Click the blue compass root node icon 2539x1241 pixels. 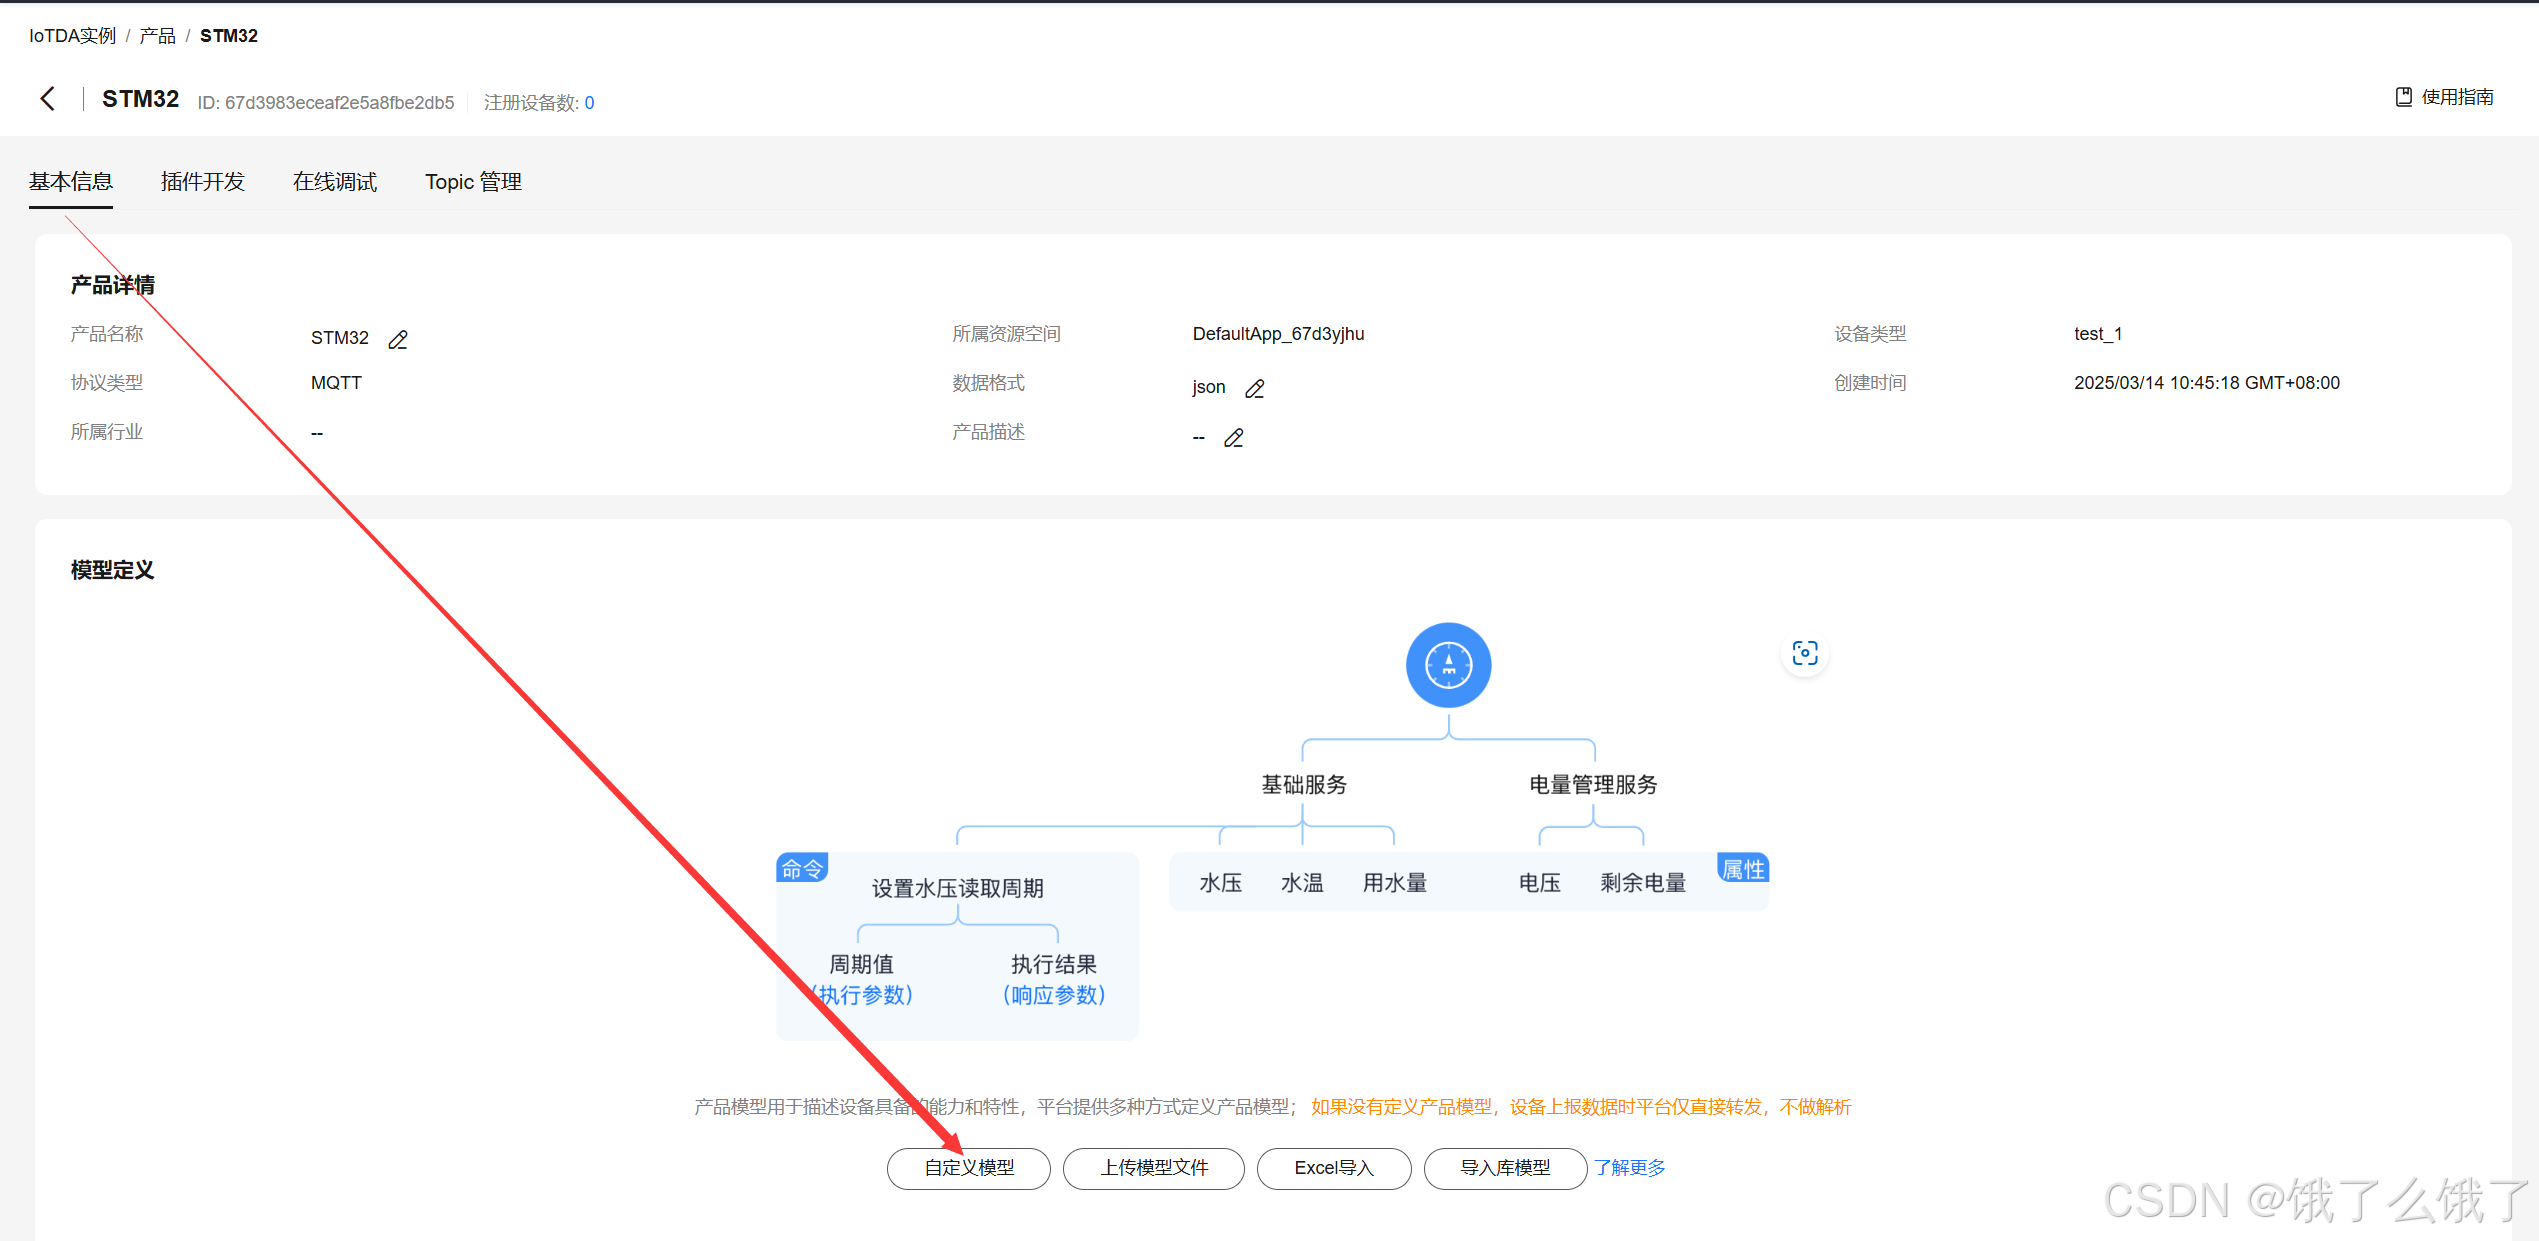tap(1447, 665)
